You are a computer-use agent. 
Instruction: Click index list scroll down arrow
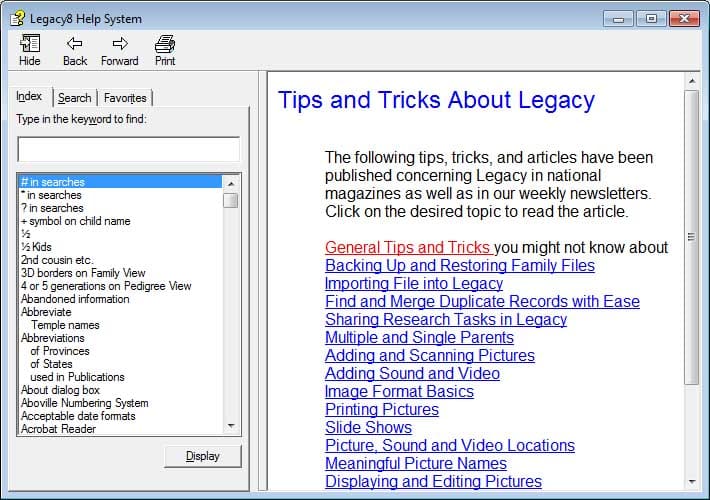click(x=231, y=426)
